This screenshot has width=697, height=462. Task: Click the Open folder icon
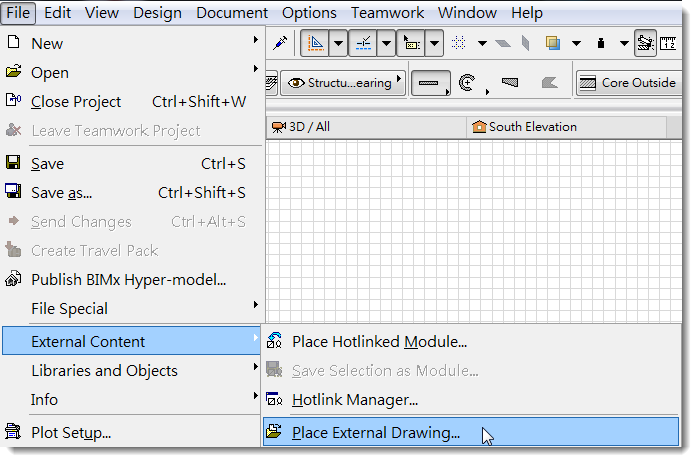13,71
